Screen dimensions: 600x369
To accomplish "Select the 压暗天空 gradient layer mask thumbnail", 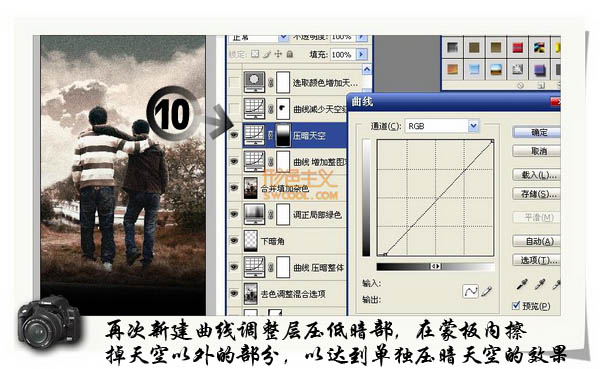I will pyautogui.click(x=283, y=135).
